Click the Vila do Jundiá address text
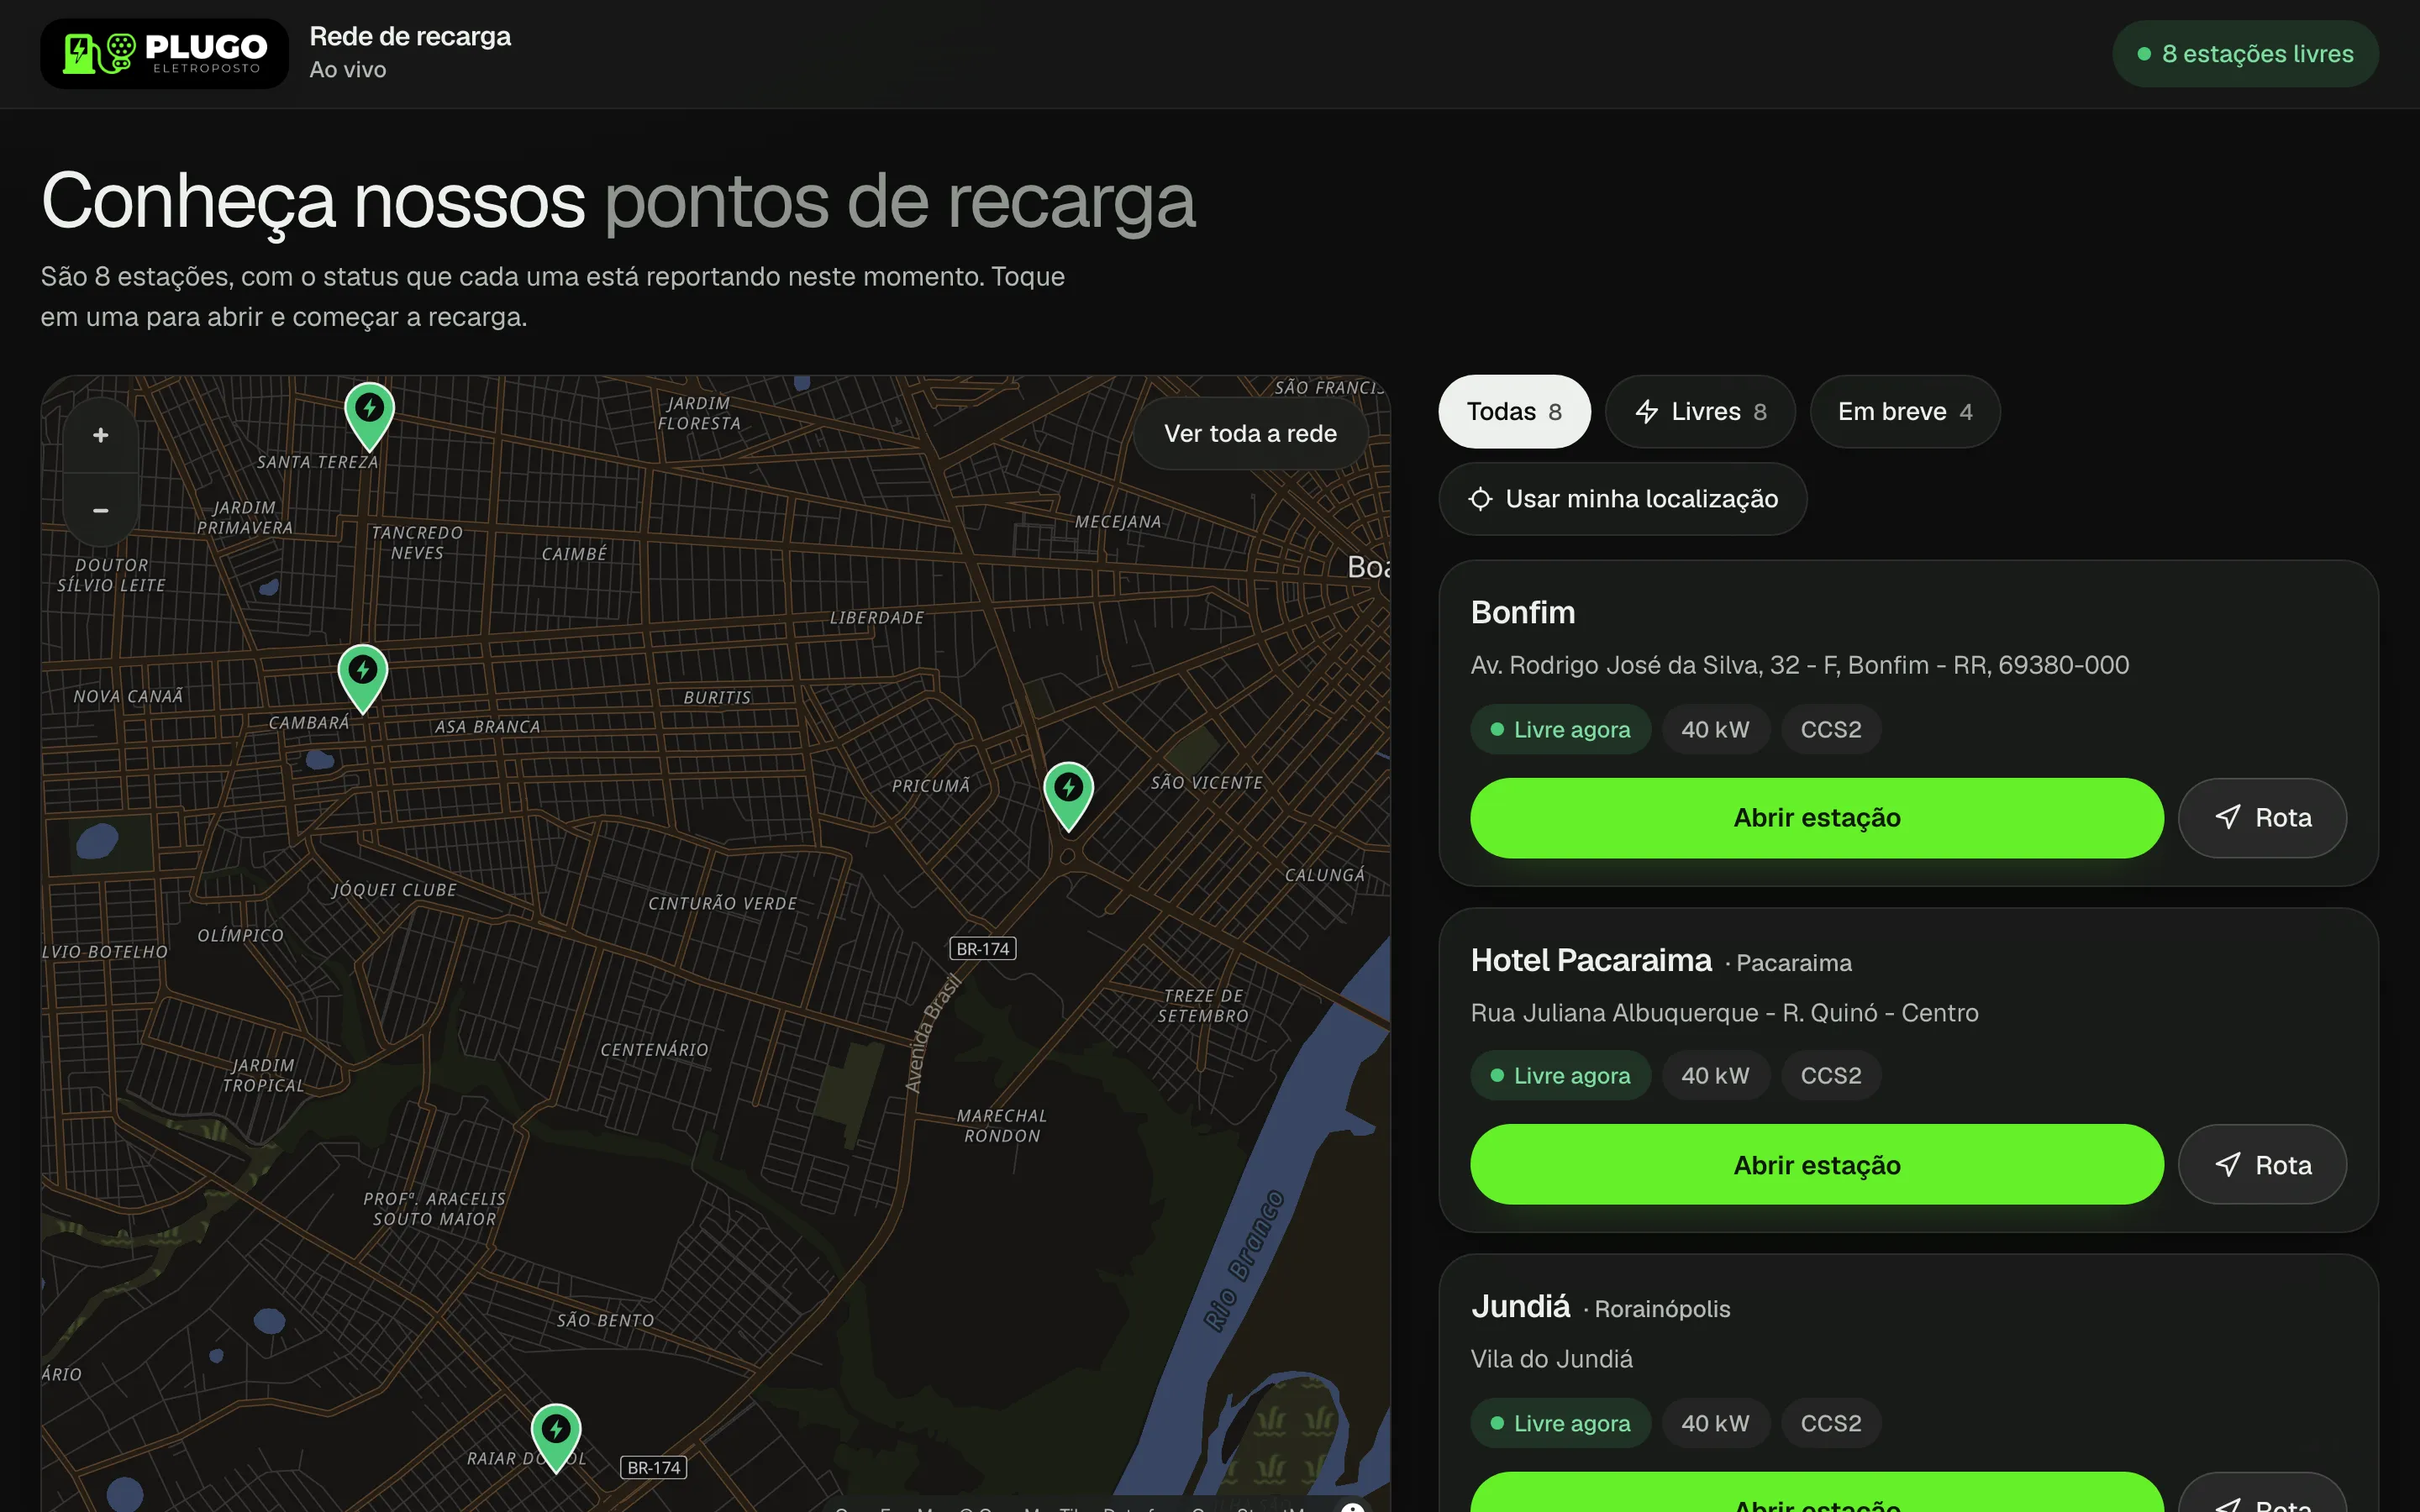The image size is (2420, 1512). [x=1551, y=1359]
